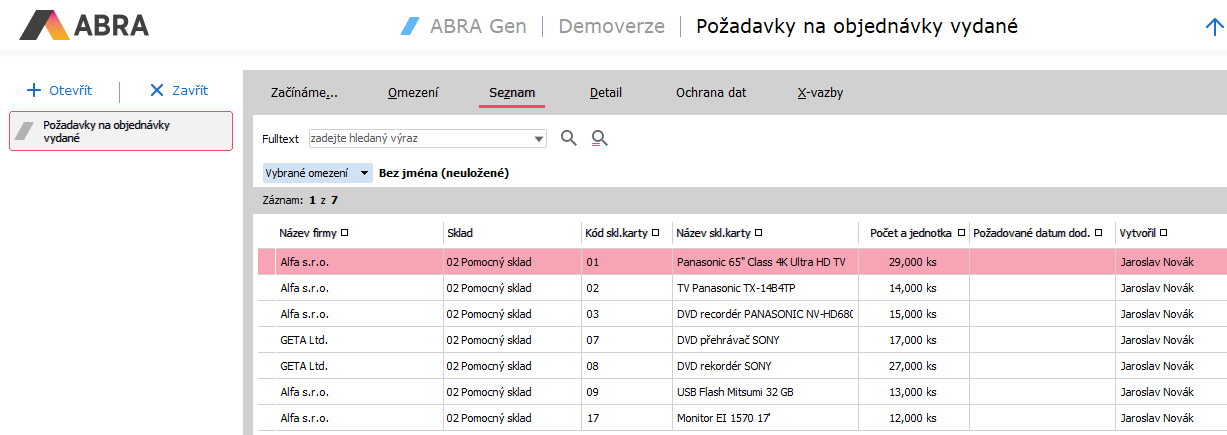The width and height of the screenshot is (1227, 435).
Task: Click the ABRA Gen blue stripe icon
Action: (x=410, y=25)
